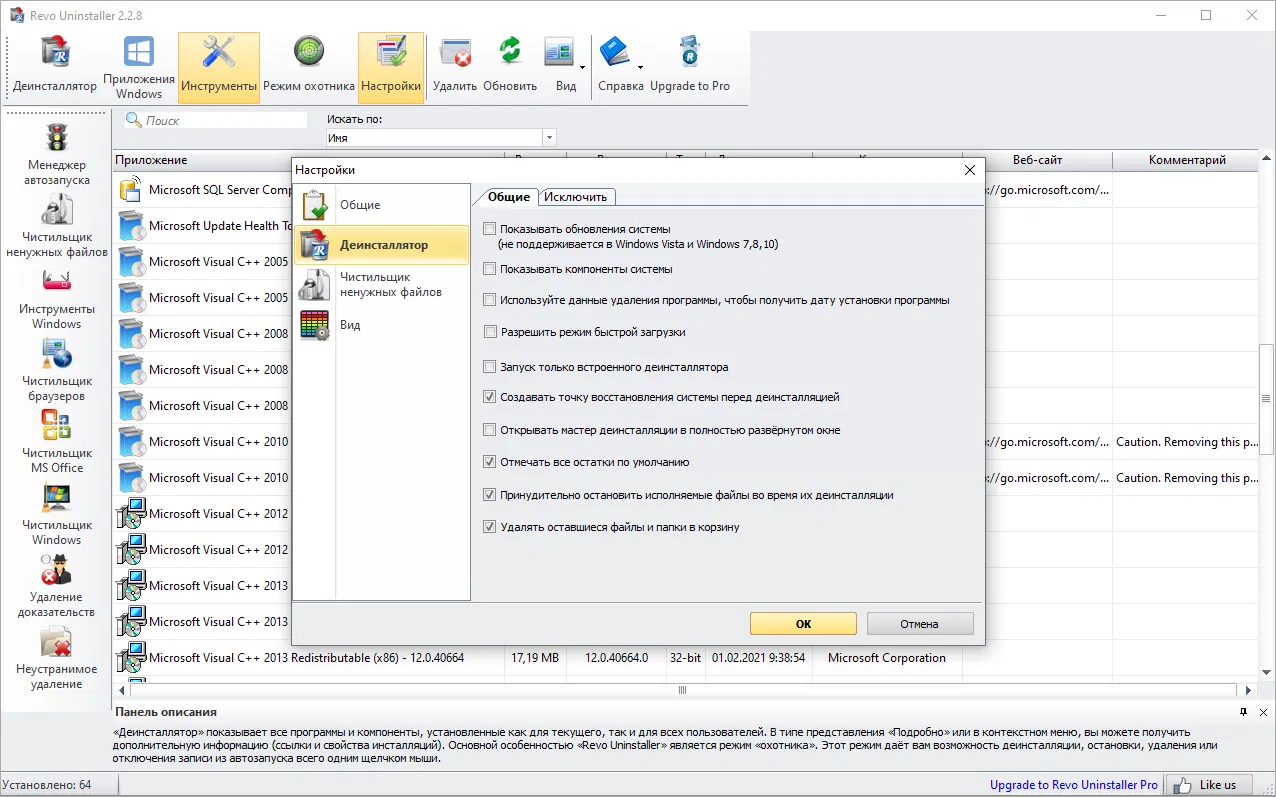Select the Чистильщик ненужных файлов settings category
The height and width of the screenshot is (797, 1276).
click(383, 285)
